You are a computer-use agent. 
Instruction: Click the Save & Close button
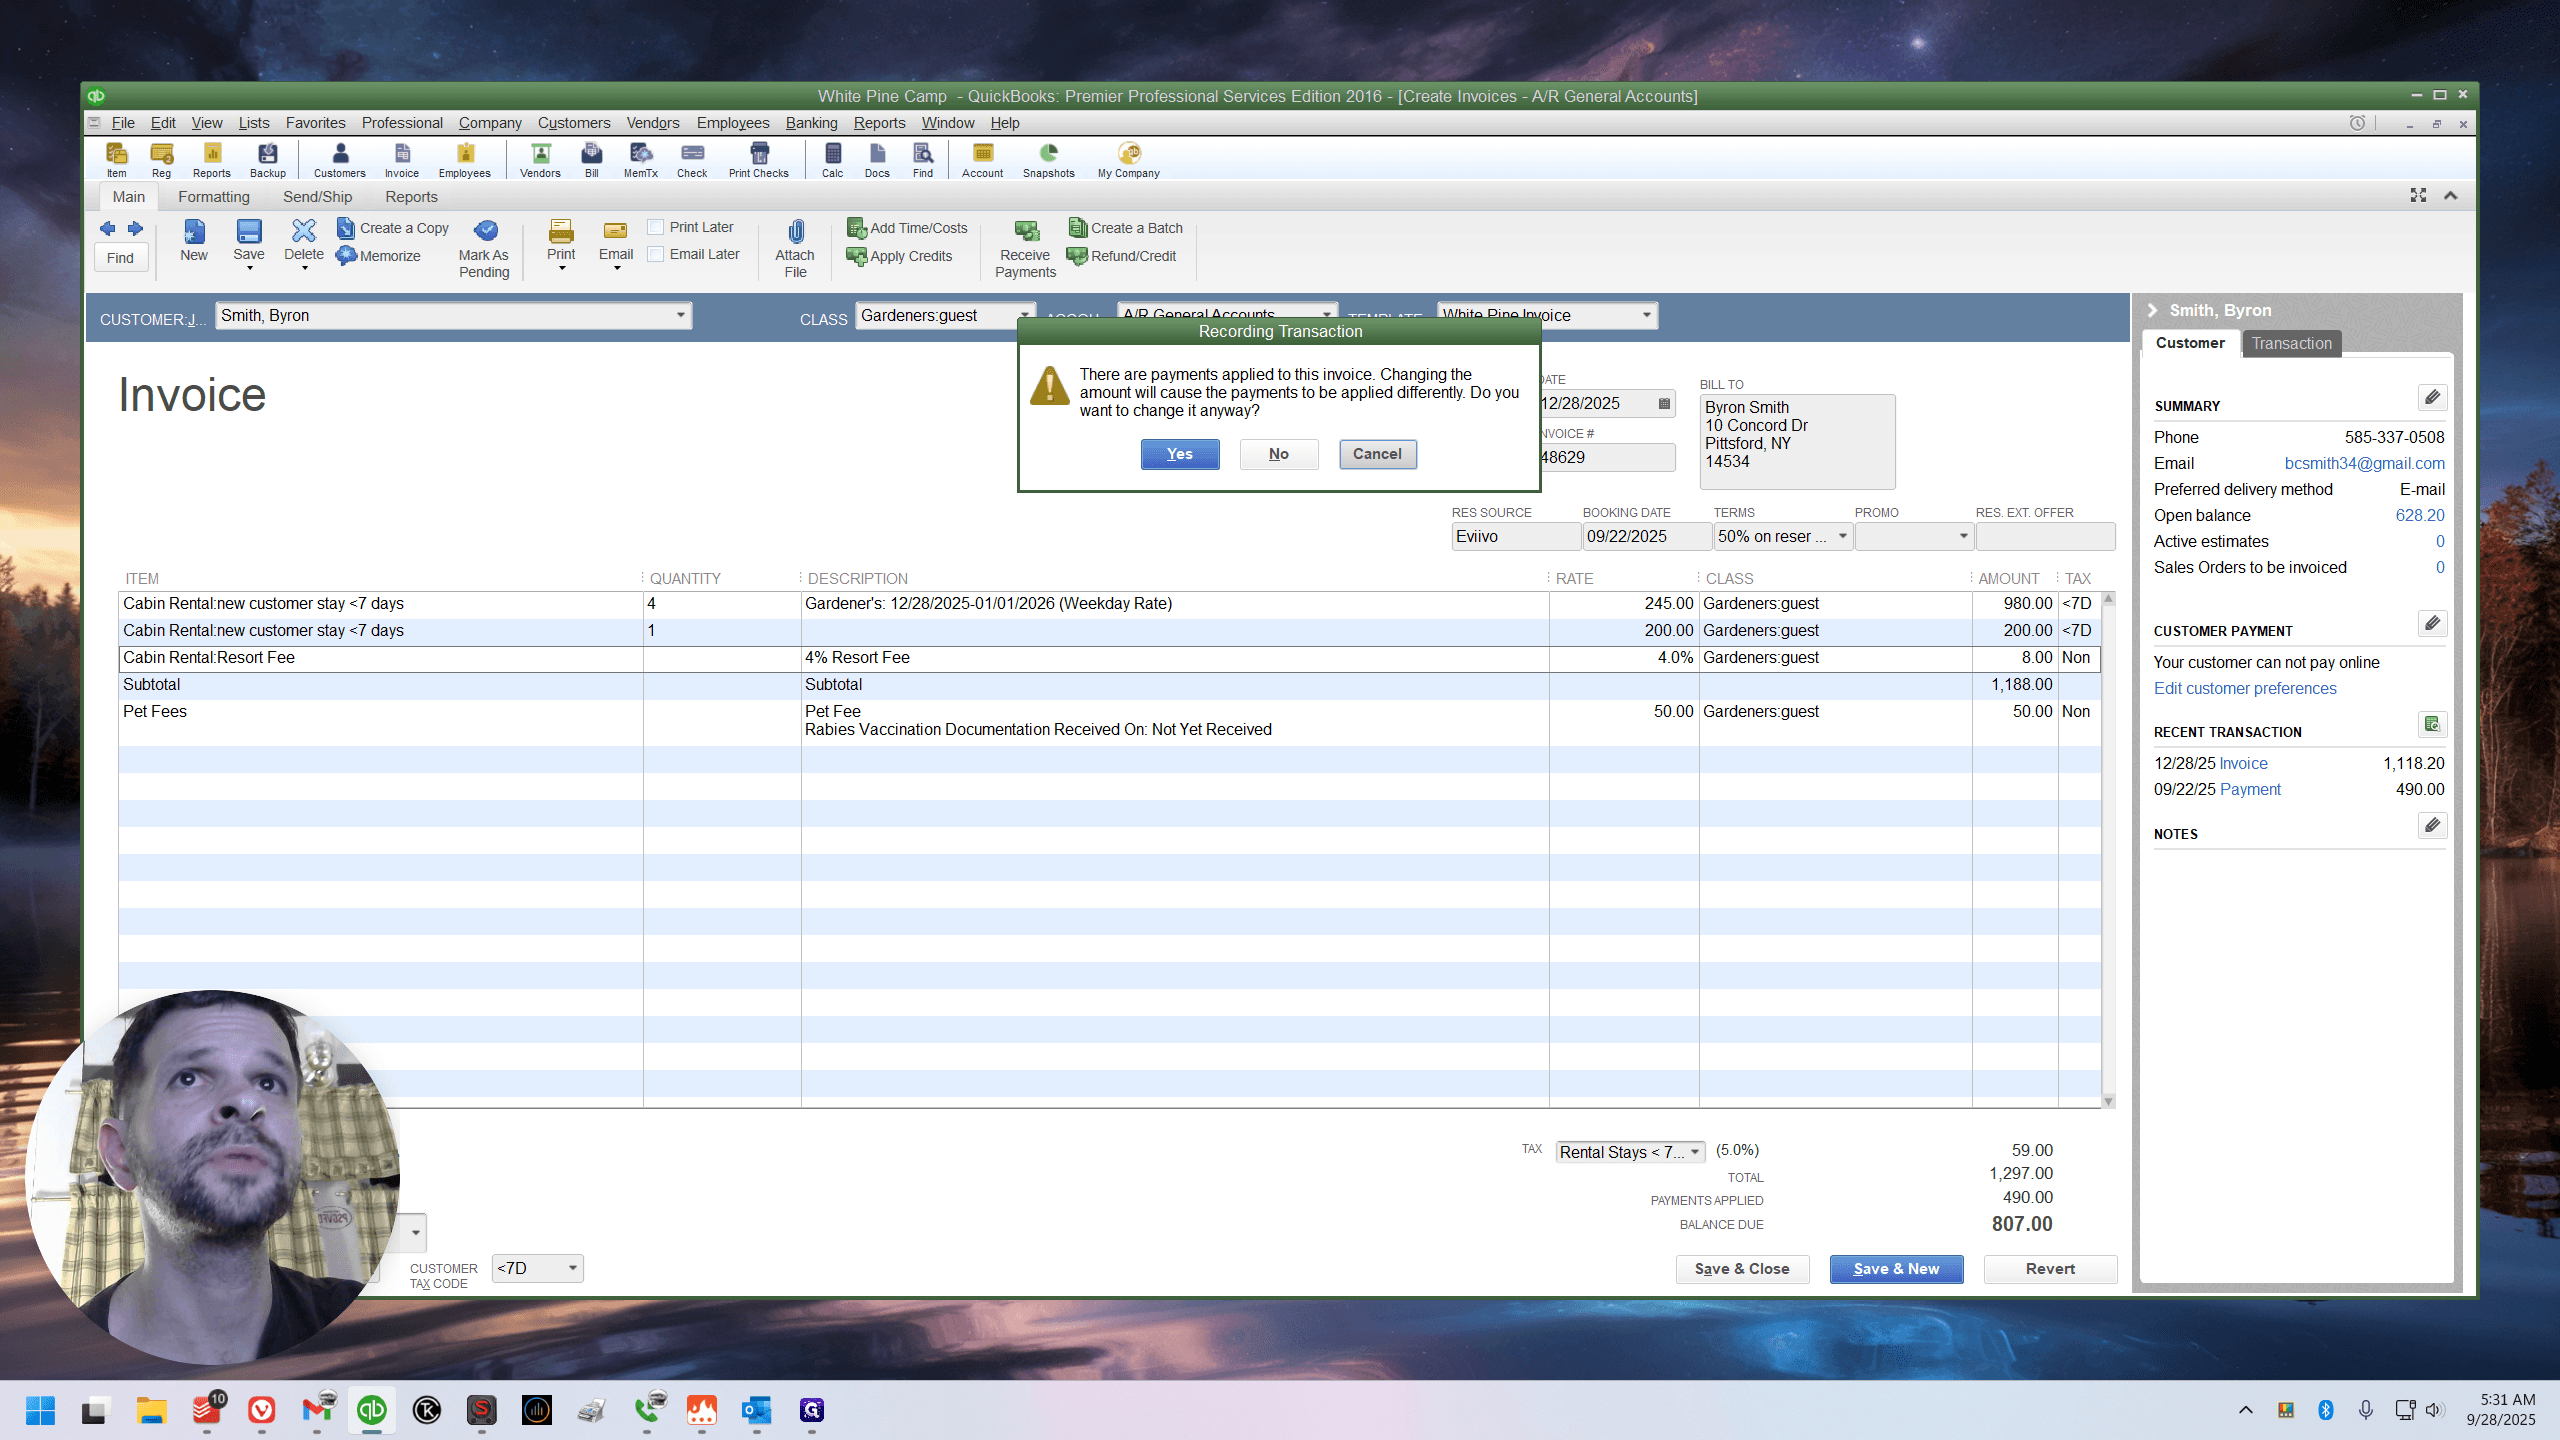point(1742,1268)
